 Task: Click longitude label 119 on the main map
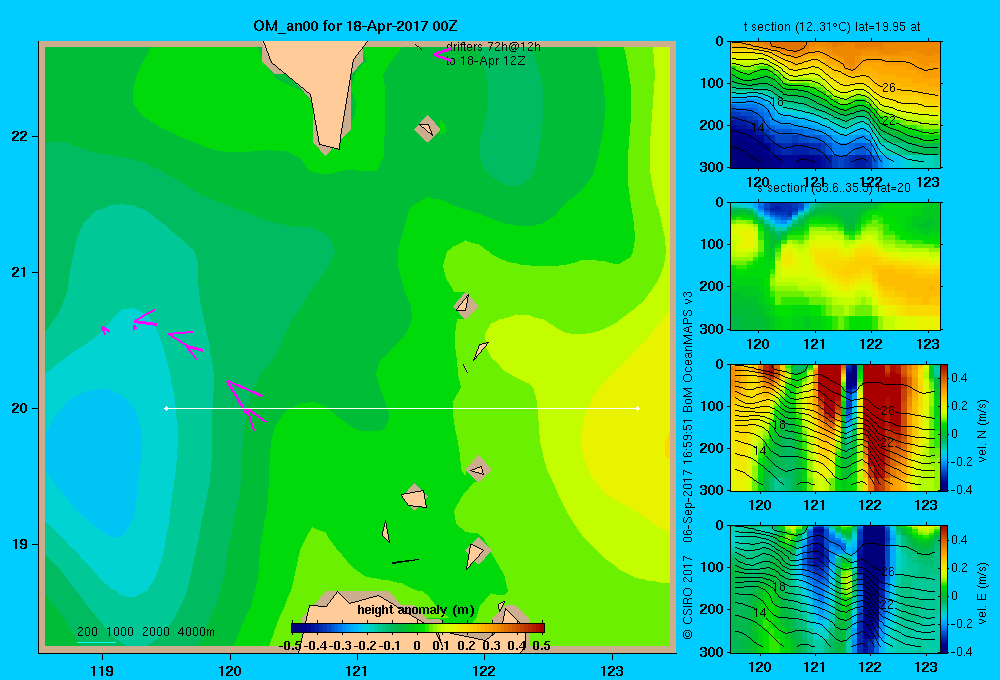pyautogui.click(x=102, y=671)
